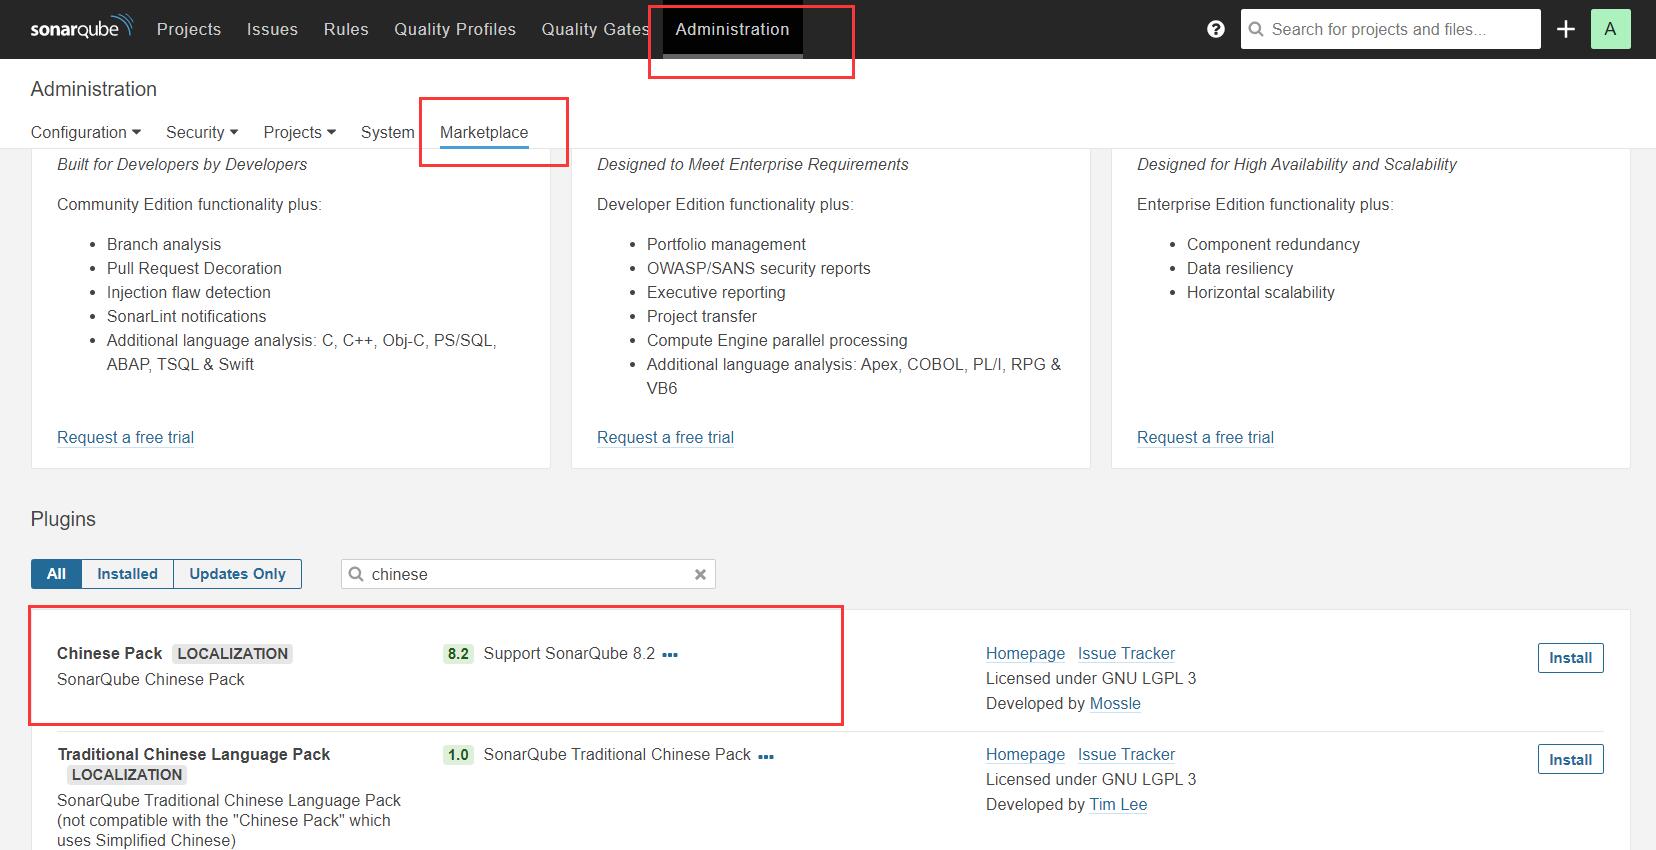This screenshot has width=1656, height=850.
Task: Install the Chinese Pack plugin
Action: (1570, 658)
